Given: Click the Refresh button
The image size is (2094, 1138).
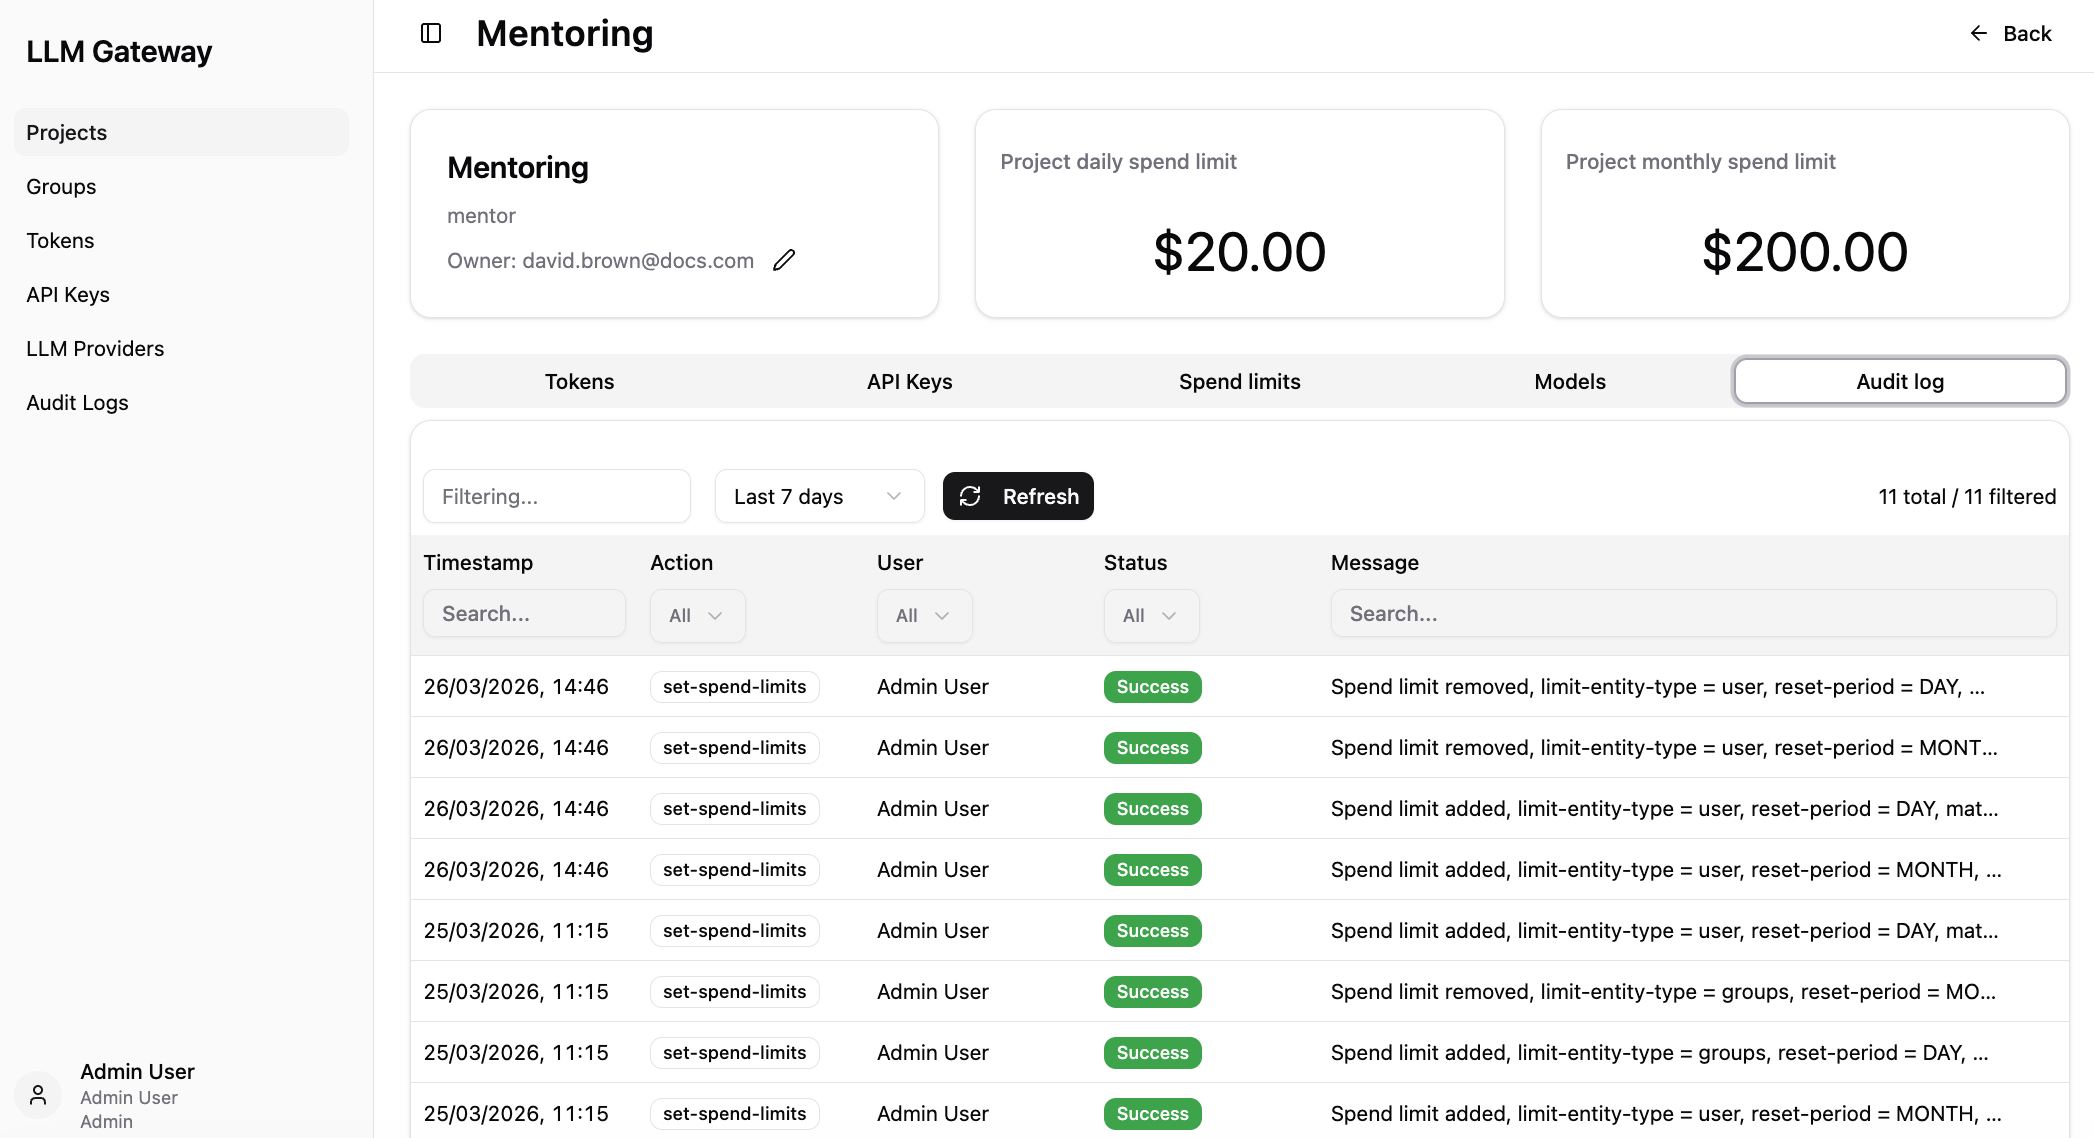Looking at the screenshot, I should pos(1018,496).
